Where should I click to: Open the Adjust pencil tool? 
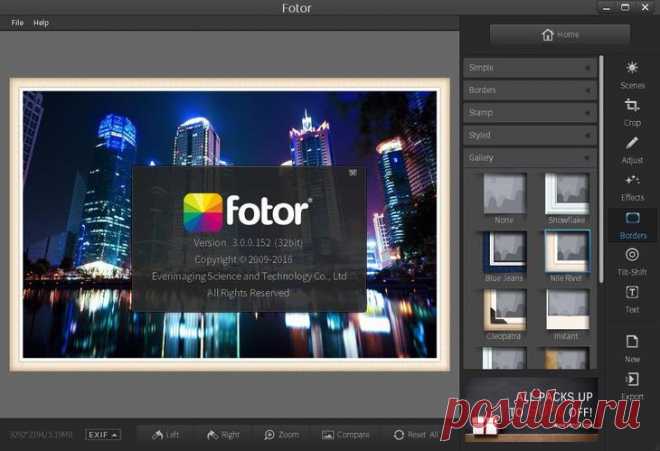click(x=632, y=150)
